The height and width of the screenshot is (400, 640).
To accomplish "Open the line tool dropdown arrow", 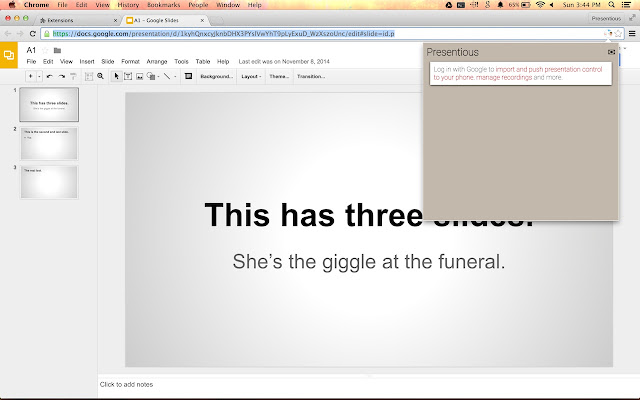I will click(176, 76).
